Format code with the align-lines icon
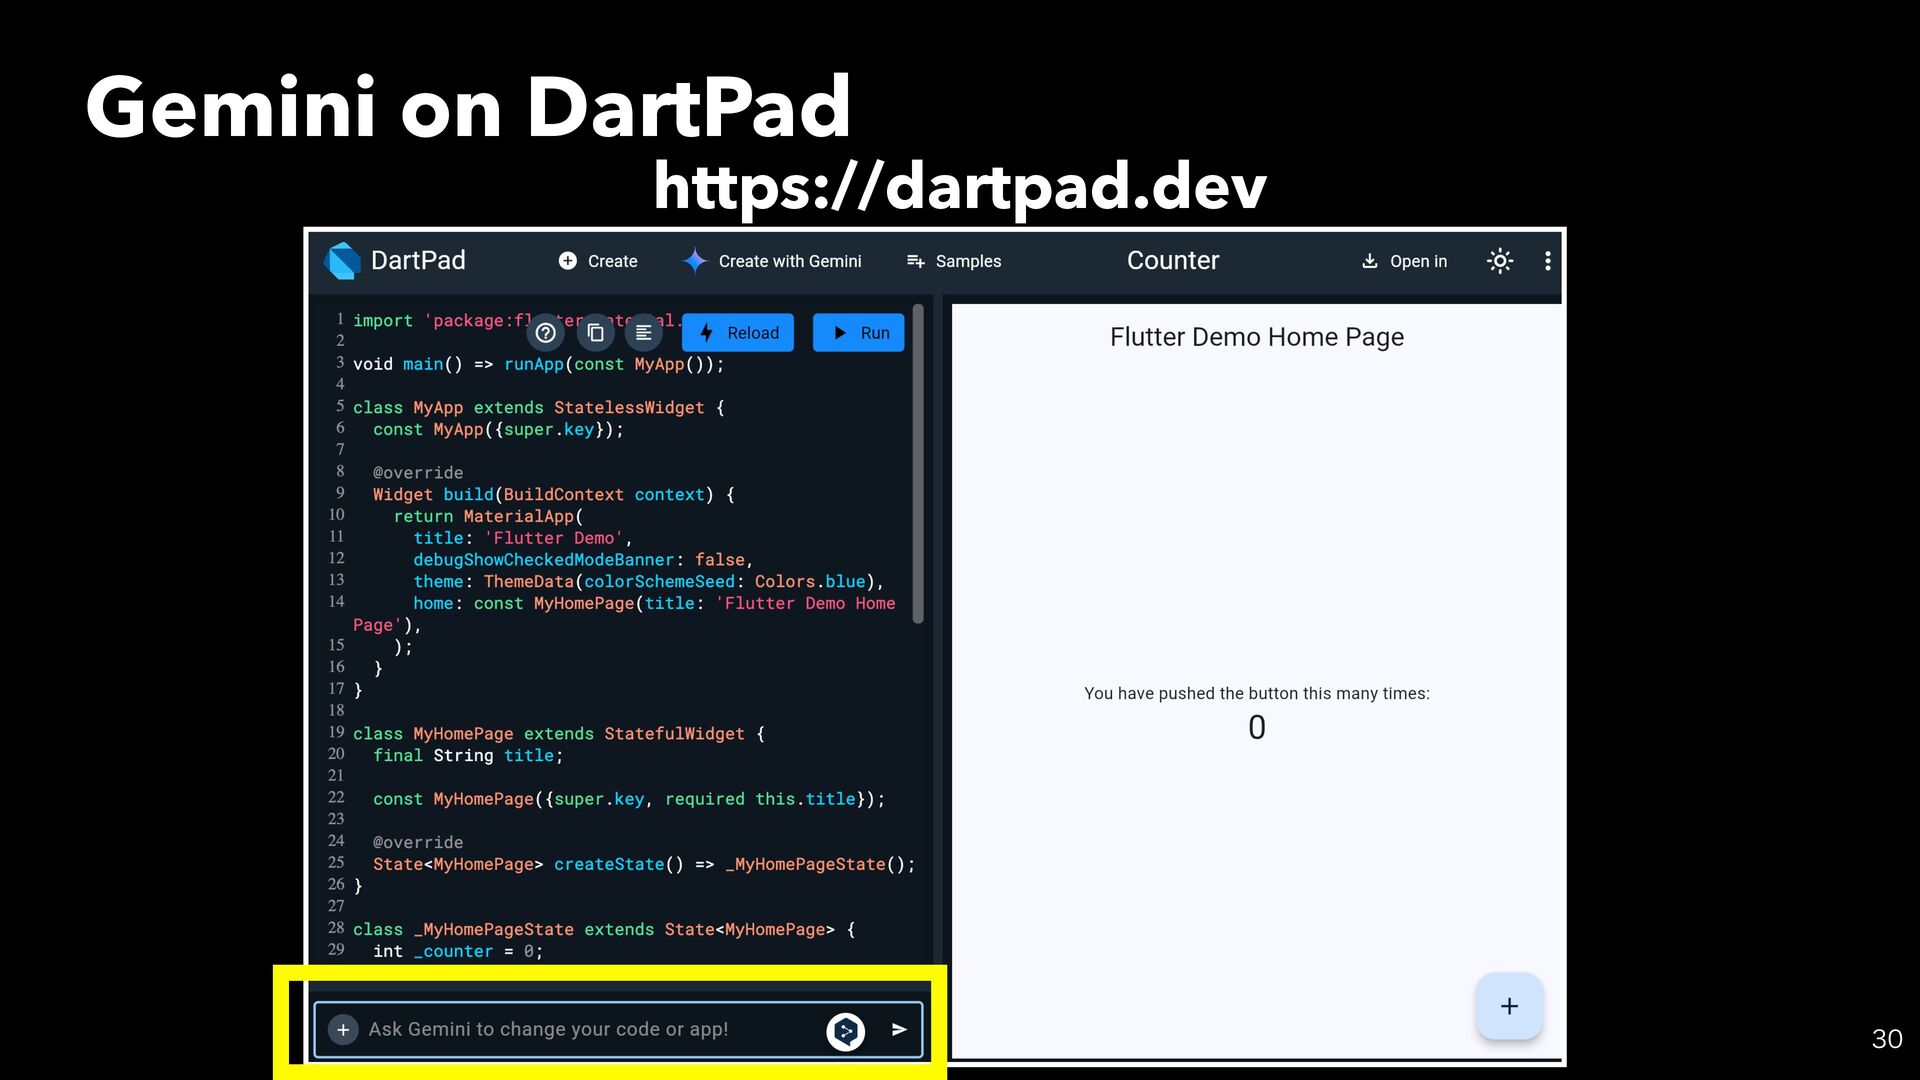Screen dimensions: 1920x1080 [644, 333]
